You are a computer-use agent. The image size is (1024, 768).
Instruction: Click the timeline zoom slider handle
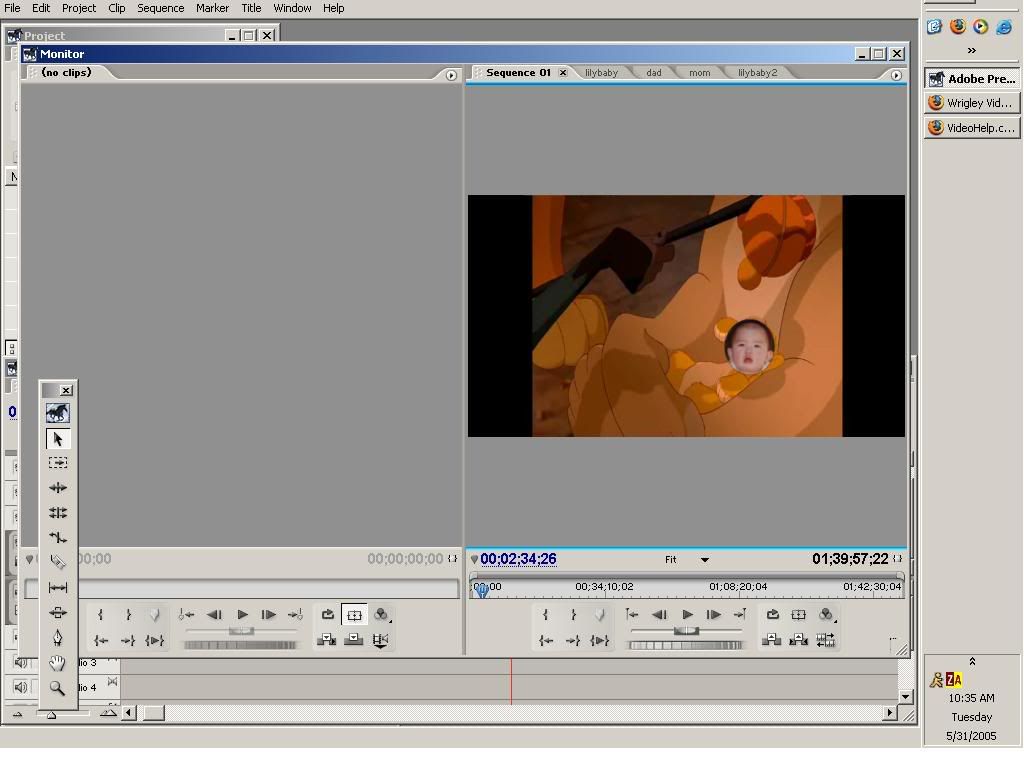tap(52, 714)
